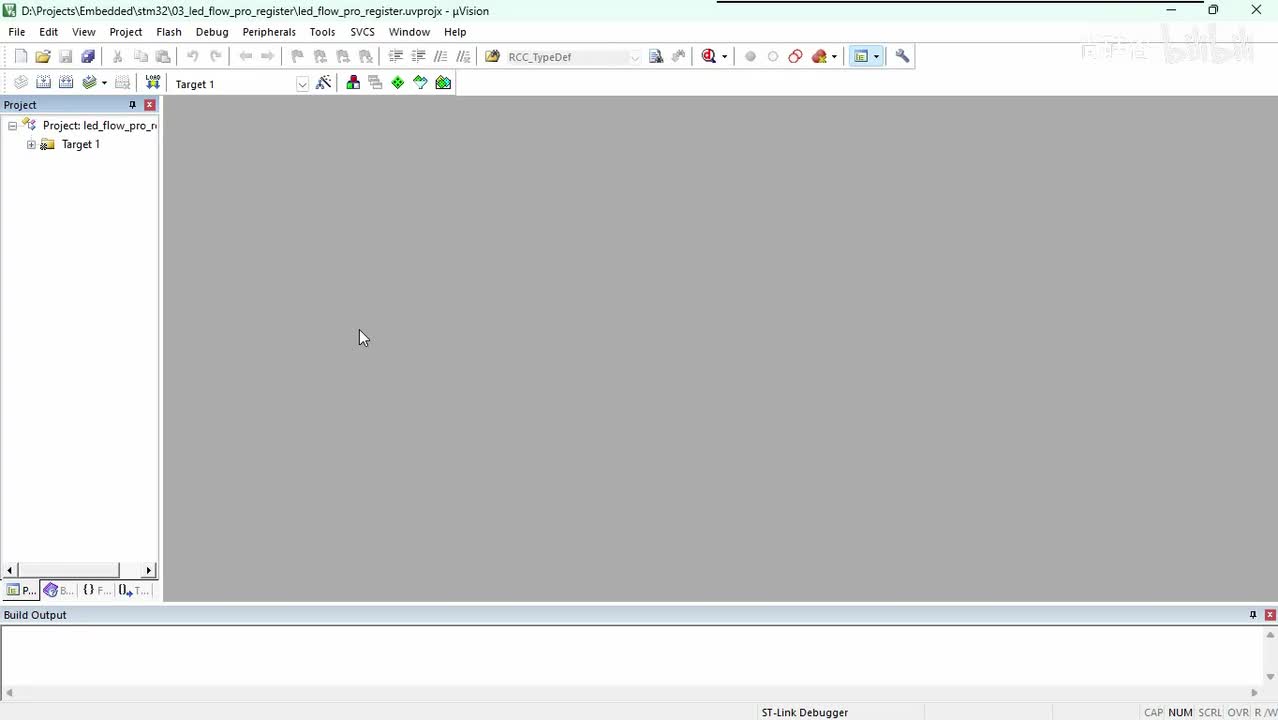Image resolution: width=1278 pixels, height=720 pixels.
Task: Open Manage Multi-Project Workspace icon
Action: click(375, 83)
